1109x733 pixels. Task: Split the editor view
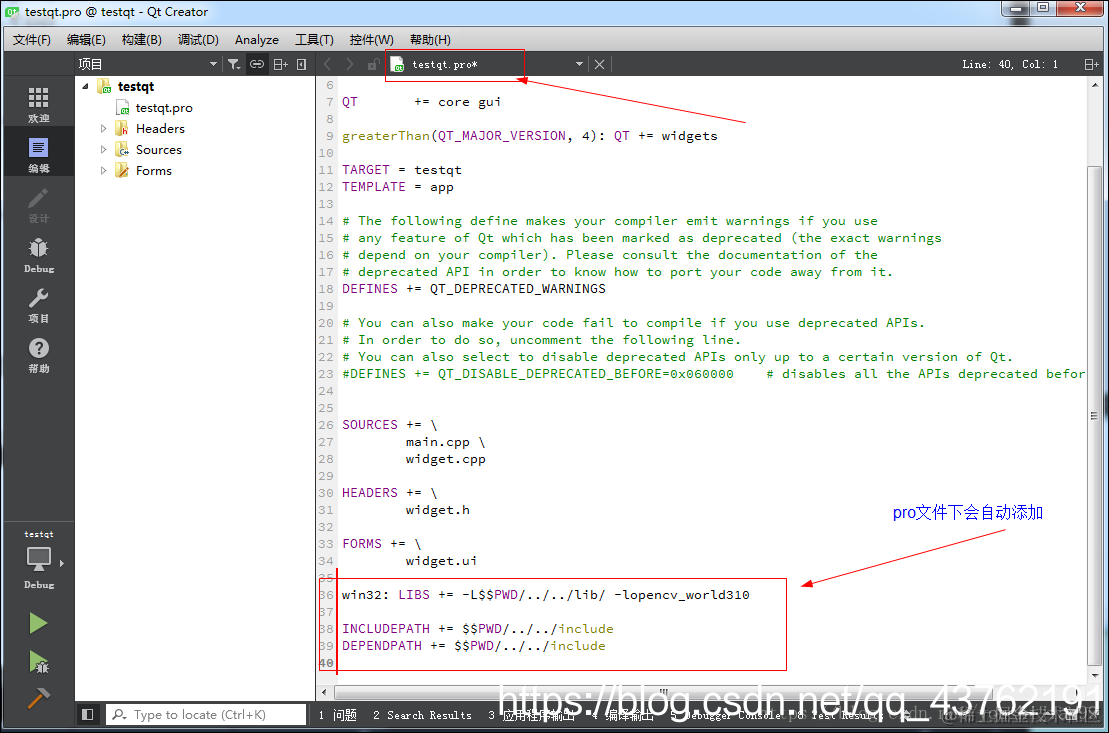tap(1091, 64)
